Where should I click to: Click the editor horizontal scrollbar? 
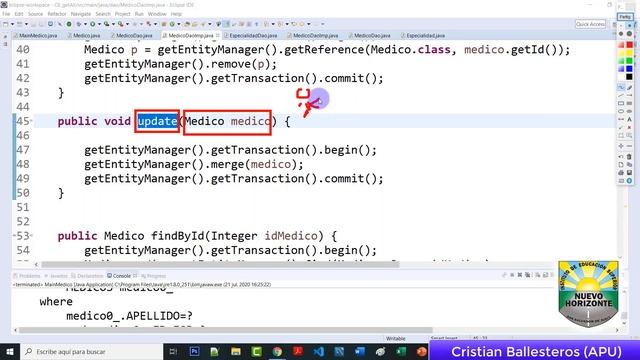[220, 264]
